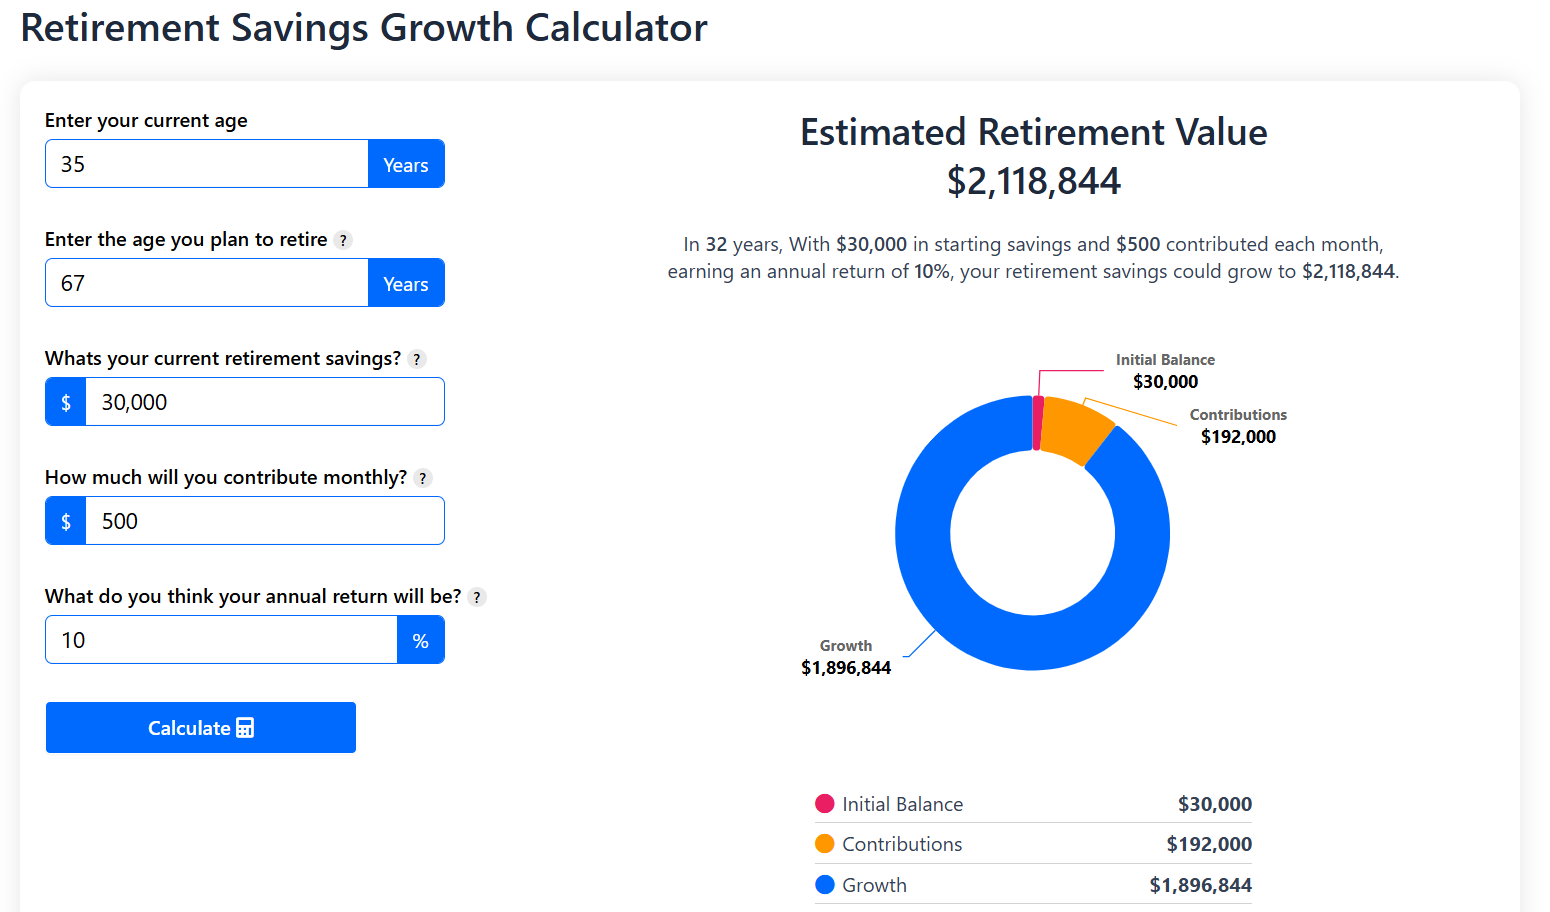Click the help icon for annual return question
This screenshot has height=912, width=1550.
[x=477, y=597]
